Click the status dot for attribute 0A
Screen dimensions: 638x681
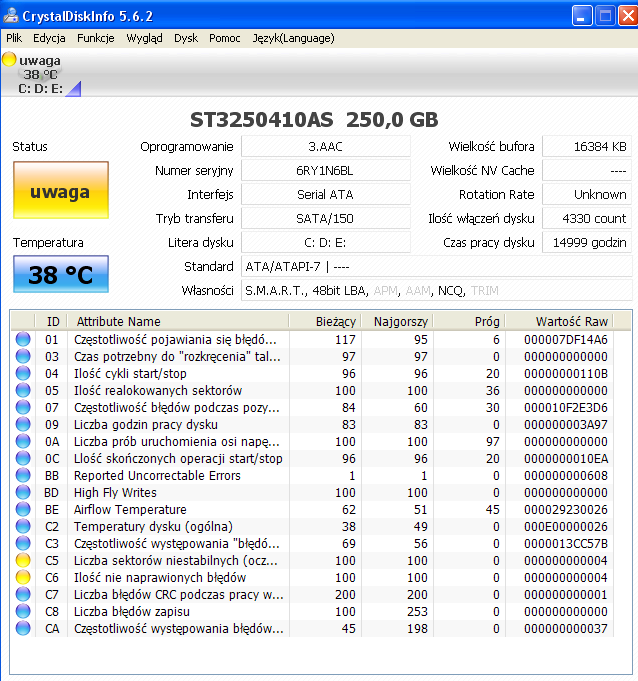click(23, 441)
